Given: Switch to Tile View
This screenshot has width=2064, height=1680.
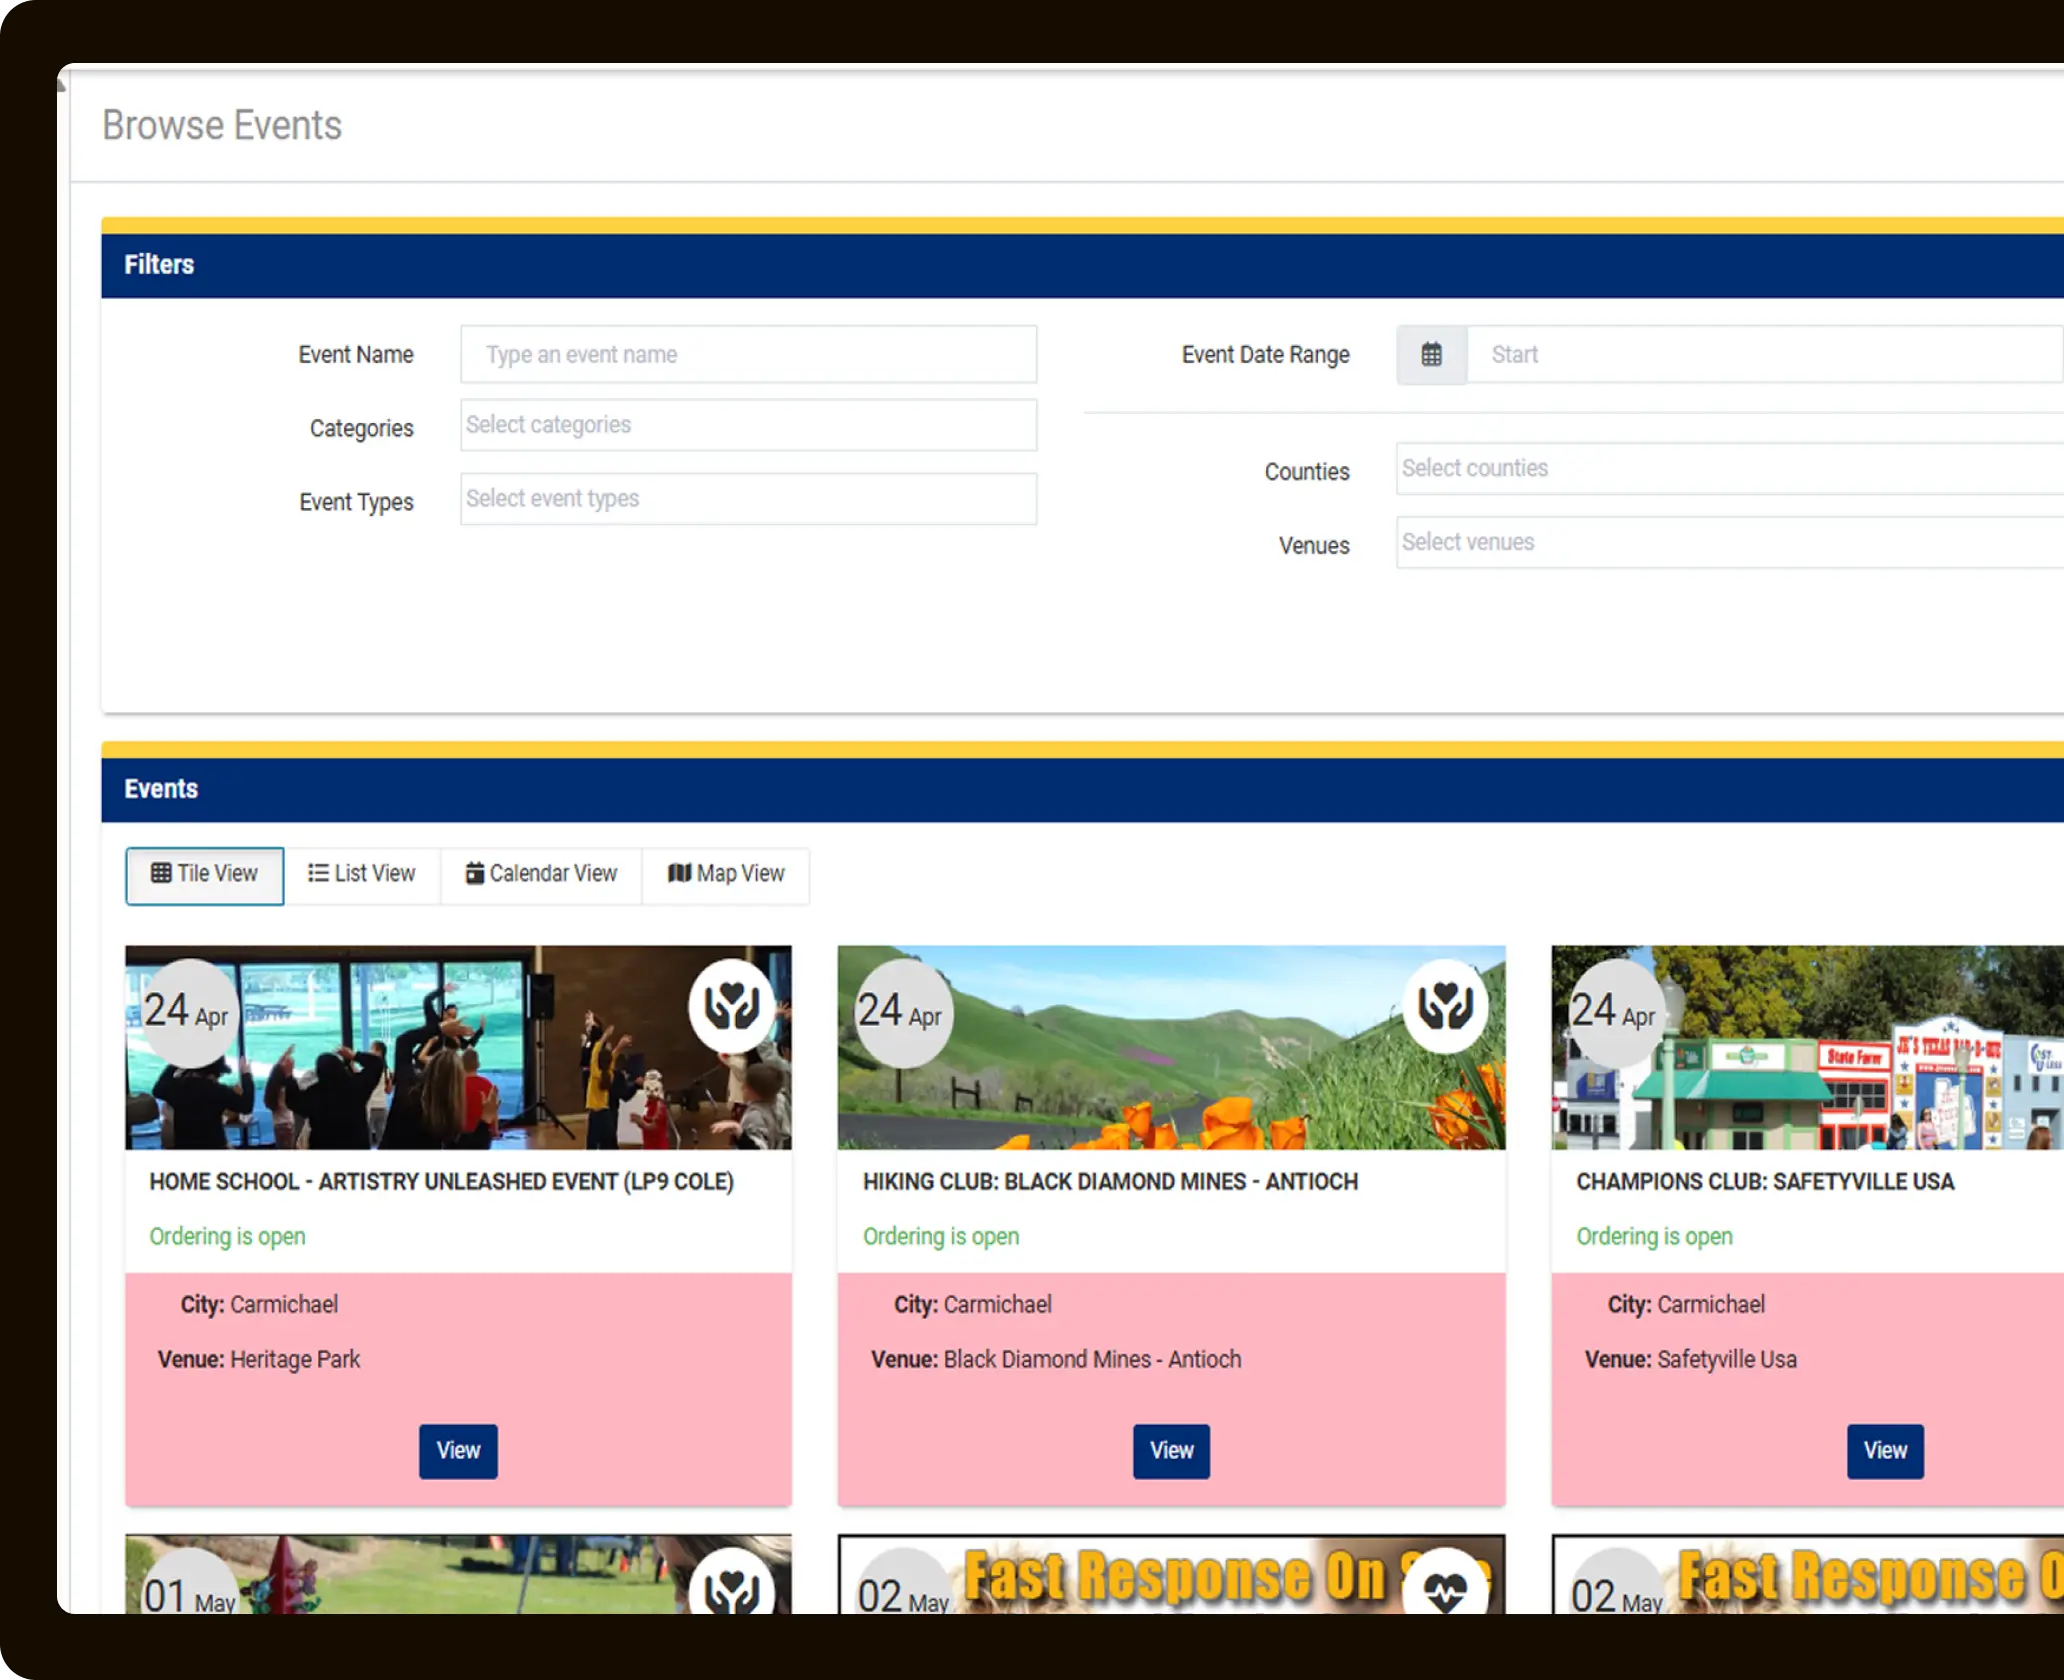Looking at the screenshot, I should click(205, 874).
